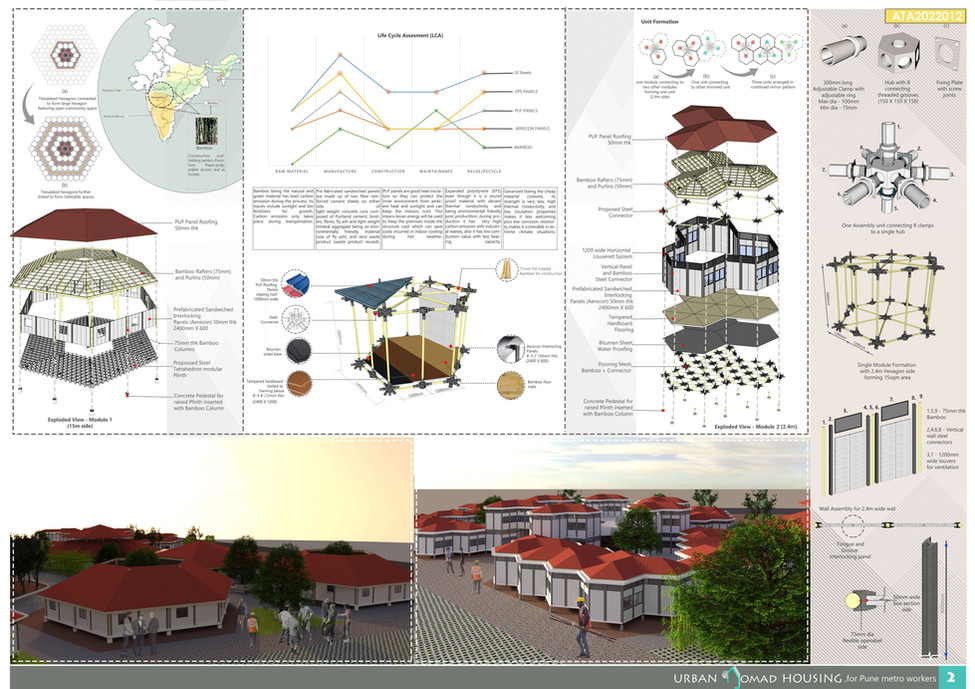Toggle the EPS PANELS legend item

pos(524,92)
